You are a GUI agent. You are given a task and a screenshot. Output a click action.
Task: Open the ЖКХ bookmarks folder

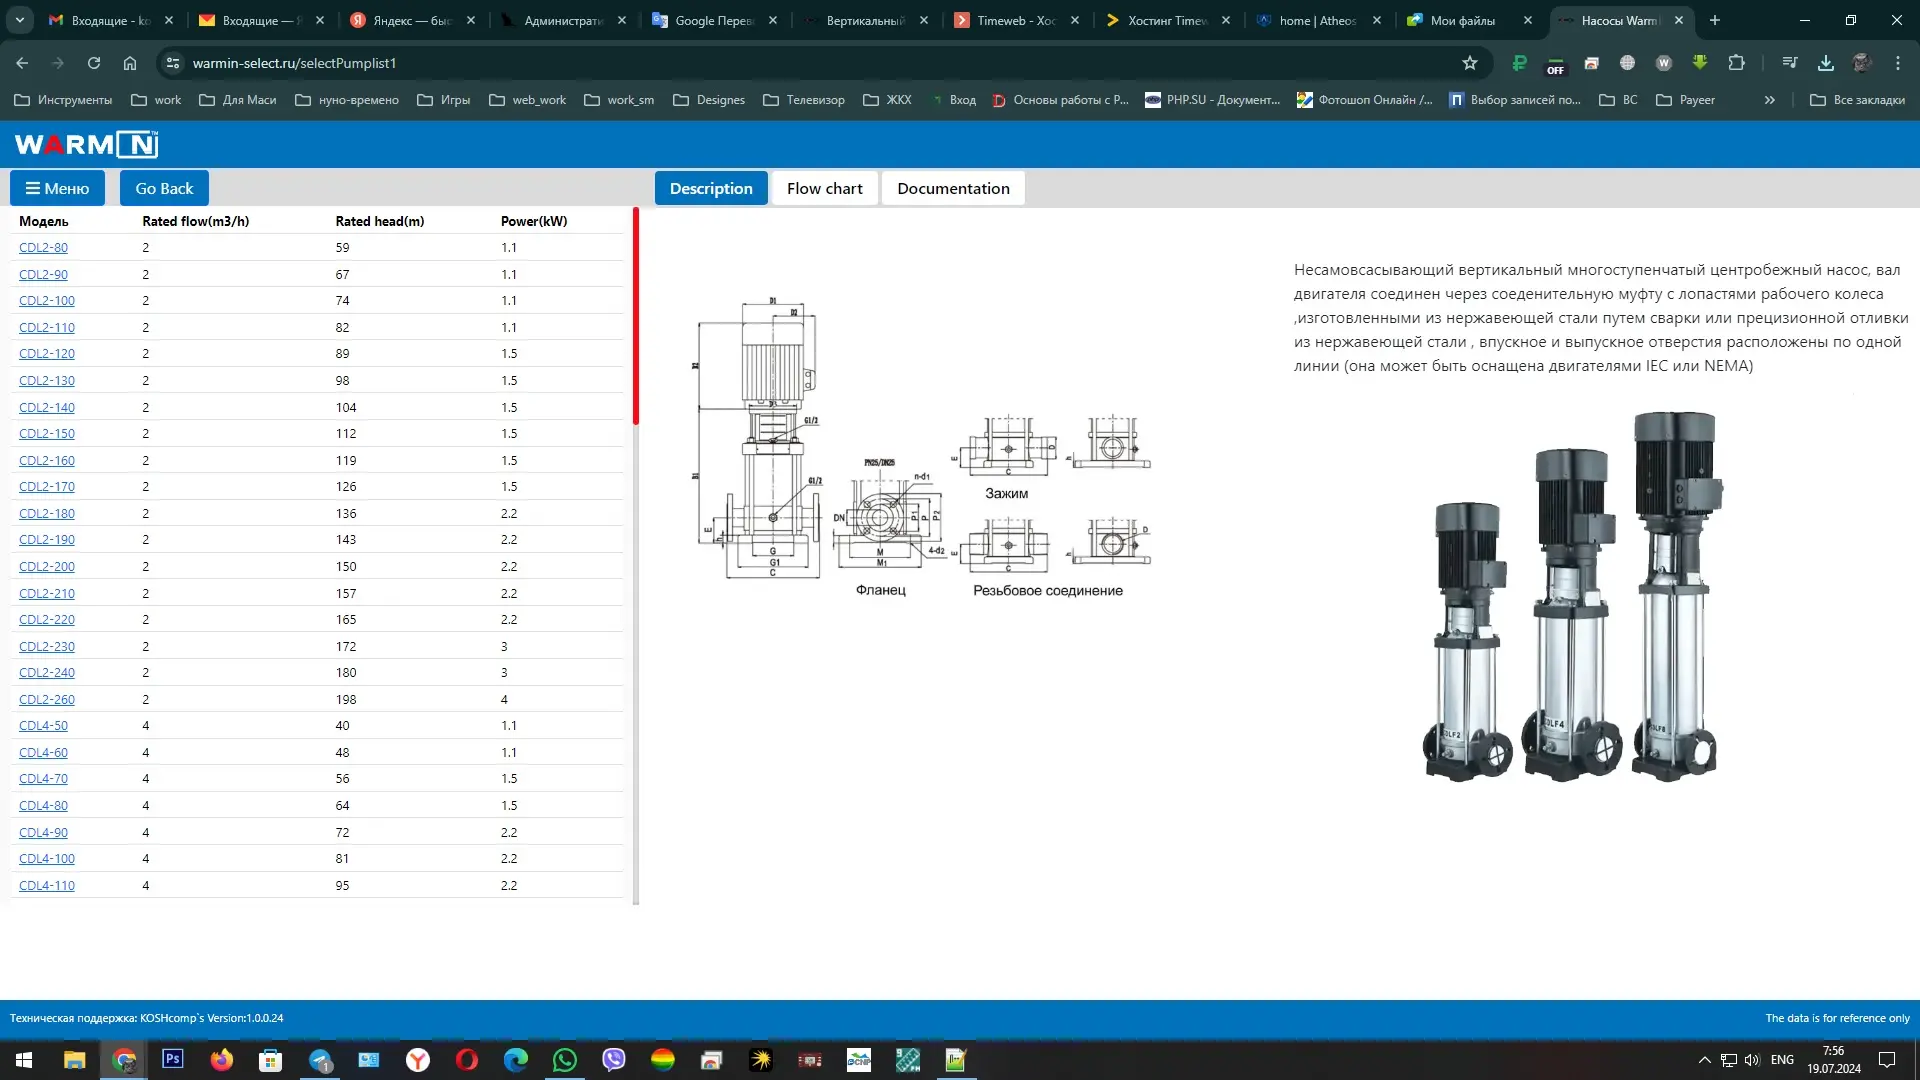point(888,100)
